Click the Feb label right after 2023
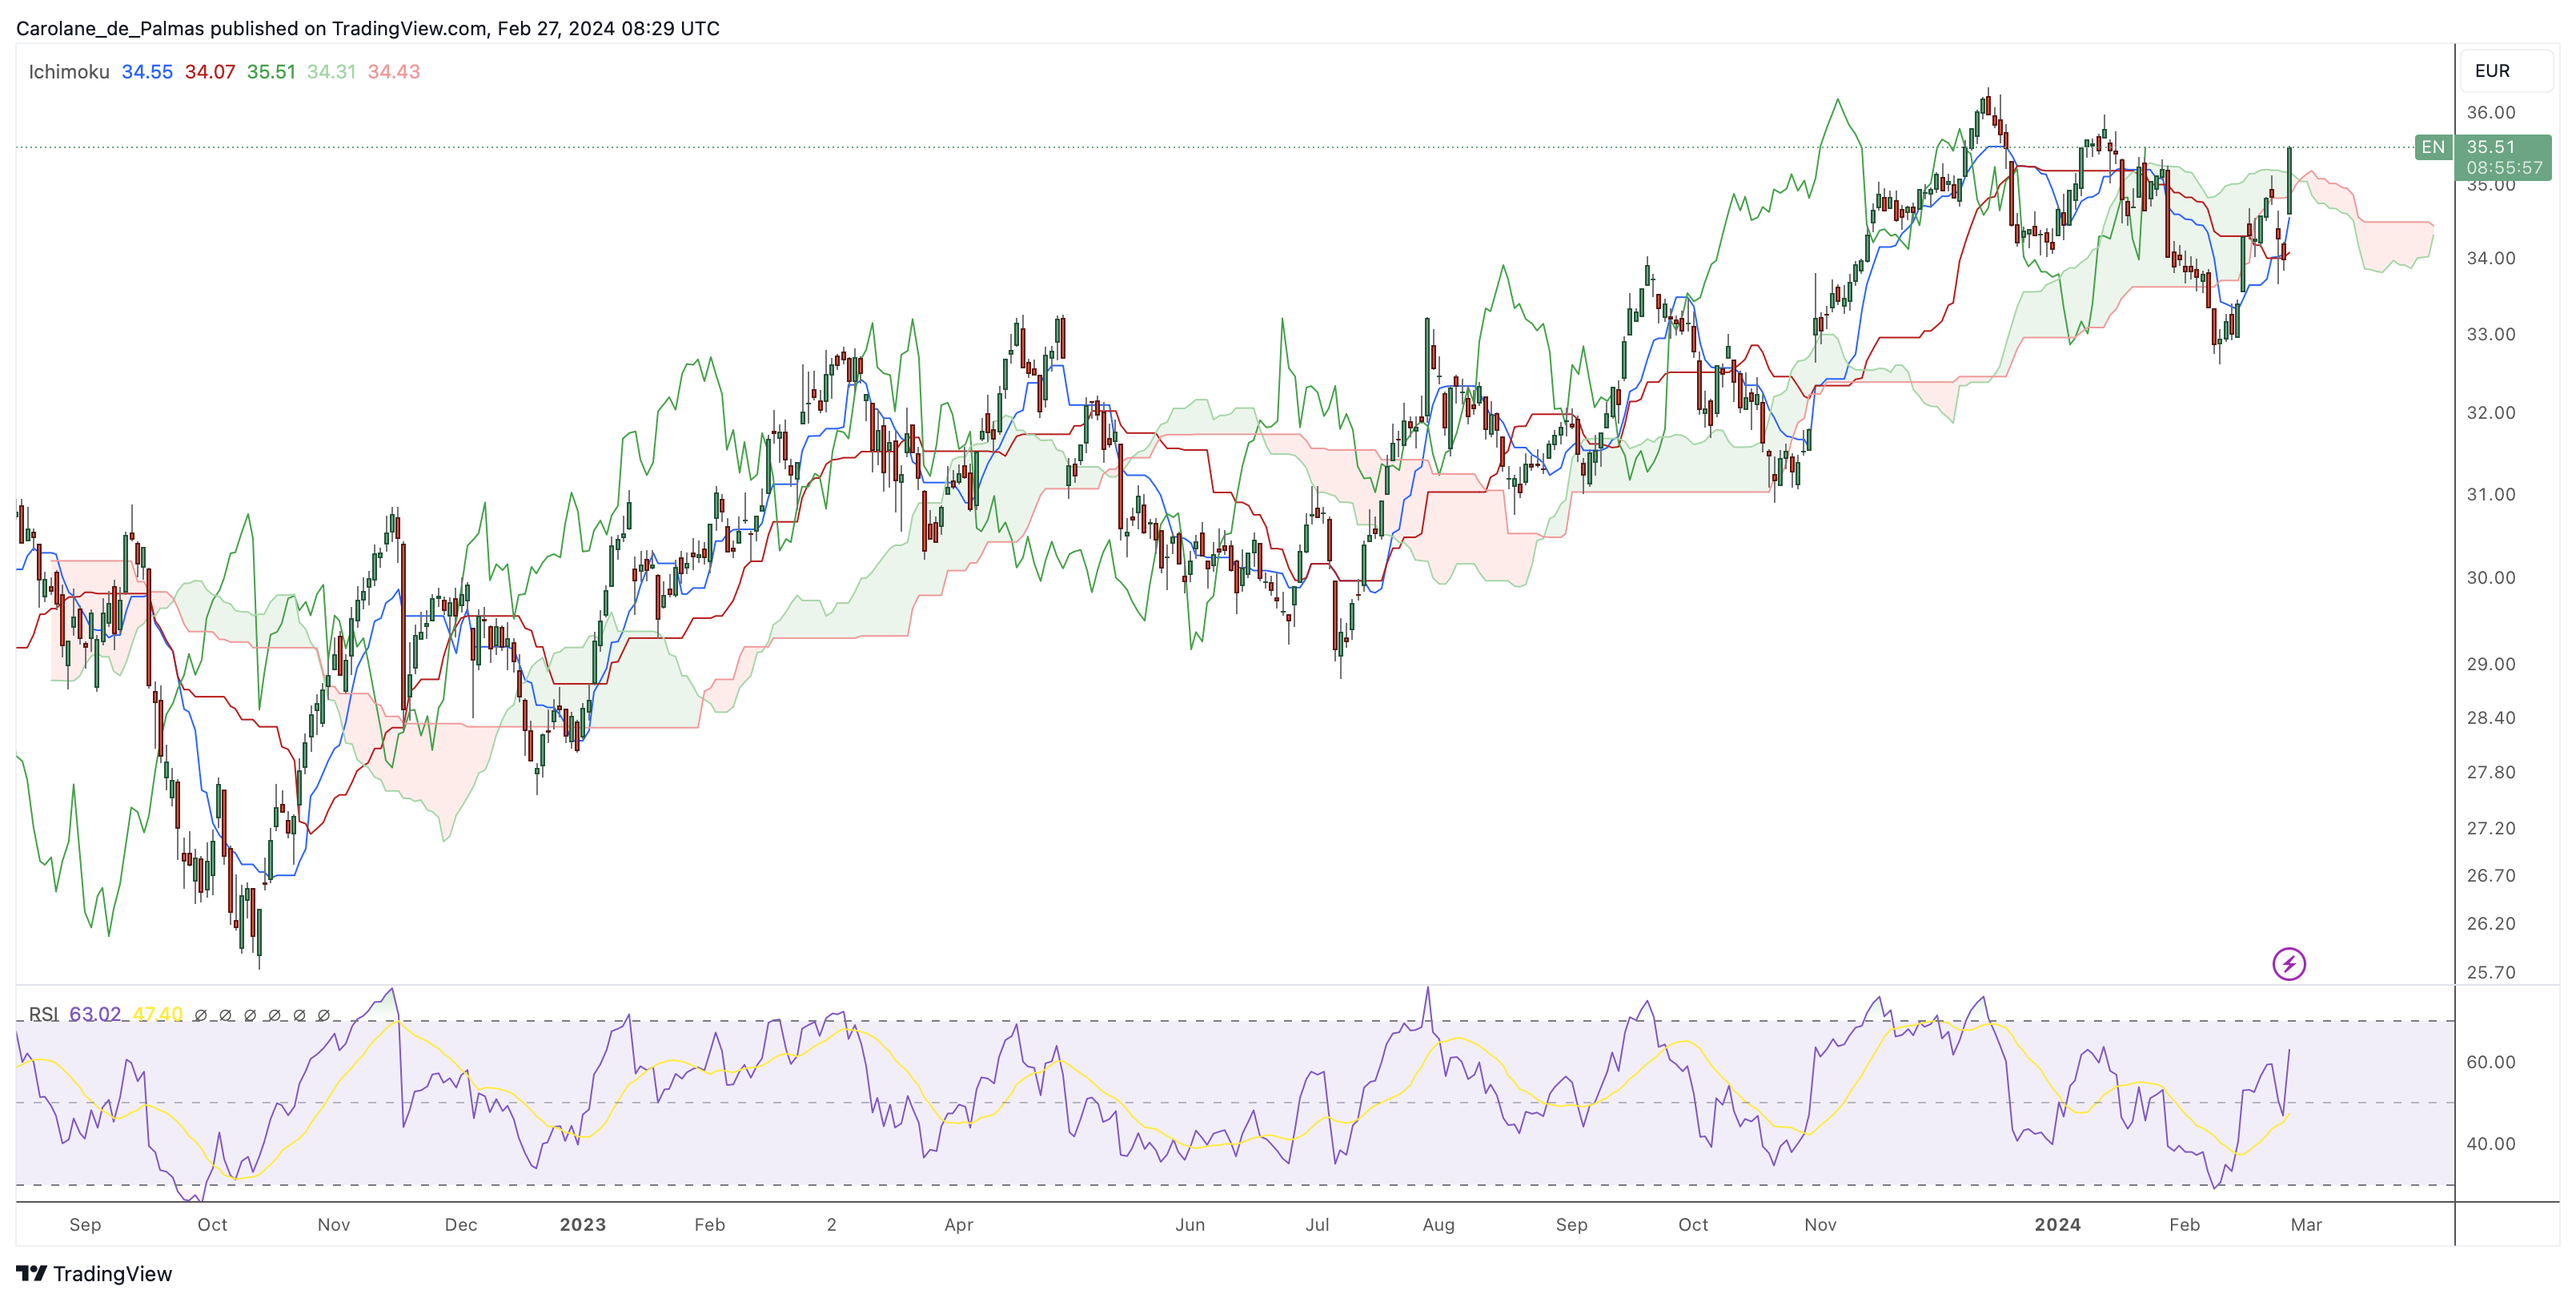This screenshot has height=1302, width=2576. pos(710,1224)
